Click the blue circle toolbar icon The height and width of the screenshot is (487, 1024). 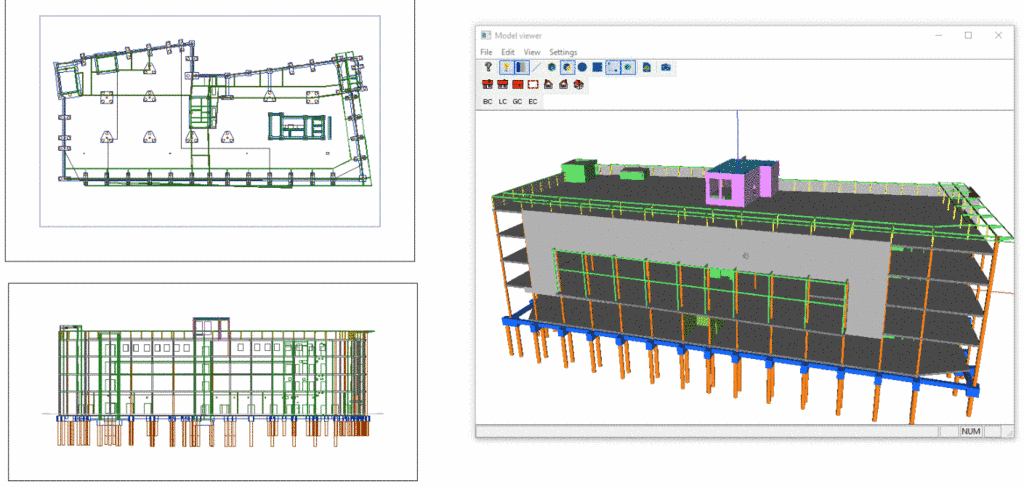pyautogui.click(x=582, y=67)
